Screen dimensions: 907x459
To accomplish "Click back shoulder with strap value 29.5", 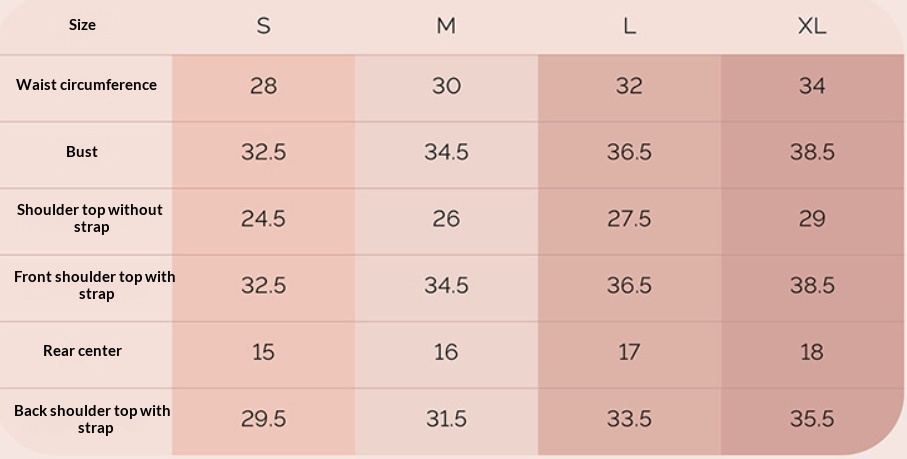I will pyautogui.click(x=263, y=419).
